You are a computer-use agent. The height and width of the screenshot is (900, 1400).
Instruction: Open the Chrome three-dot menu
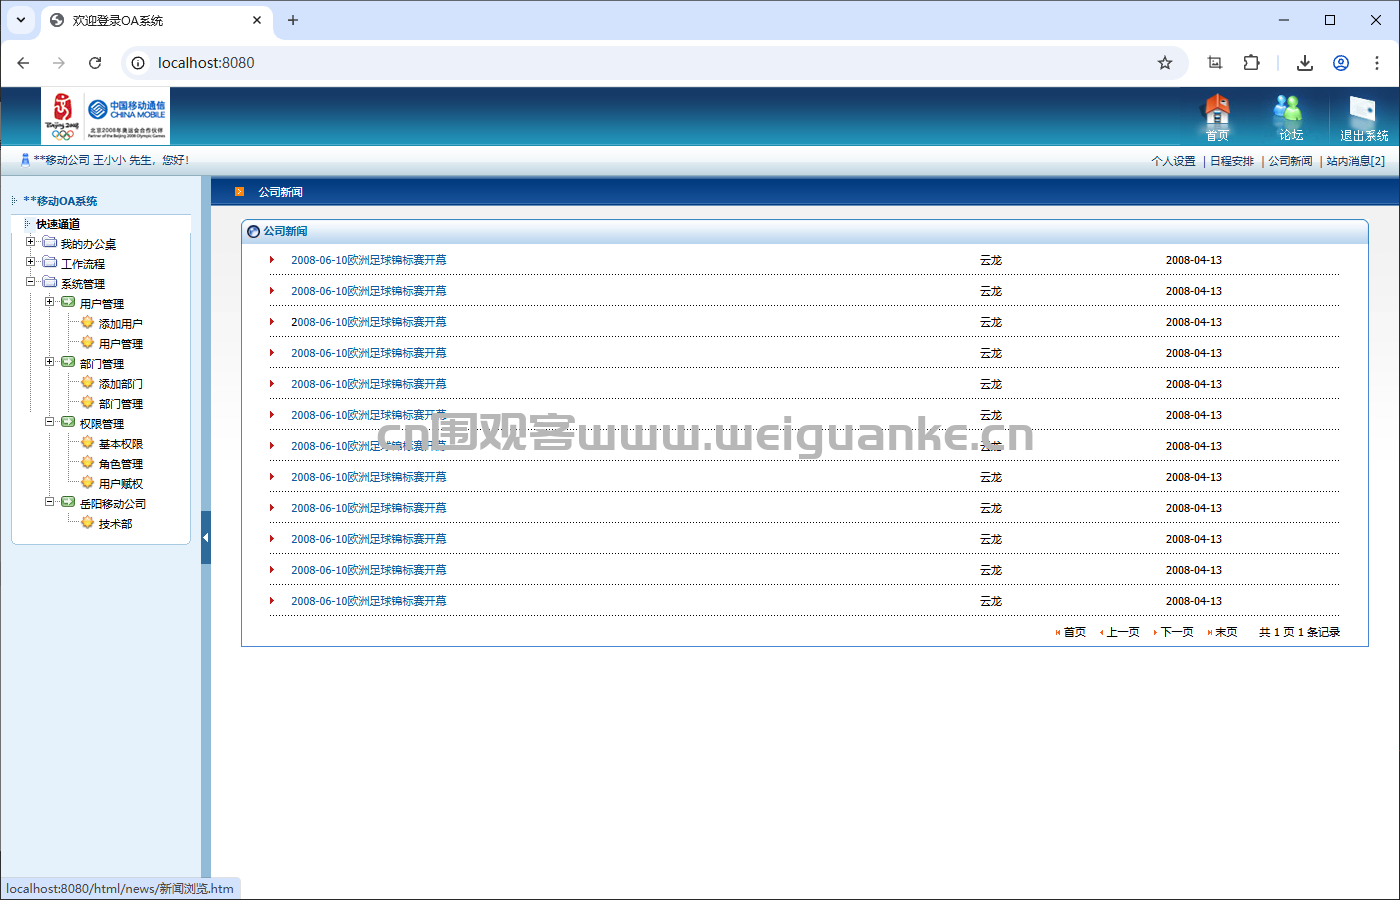1377,63
